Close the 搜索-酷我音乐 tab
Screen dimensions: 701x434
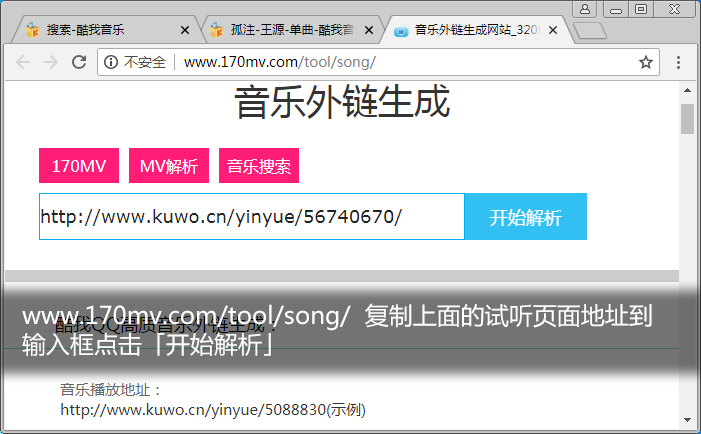[x=185, y=30]
